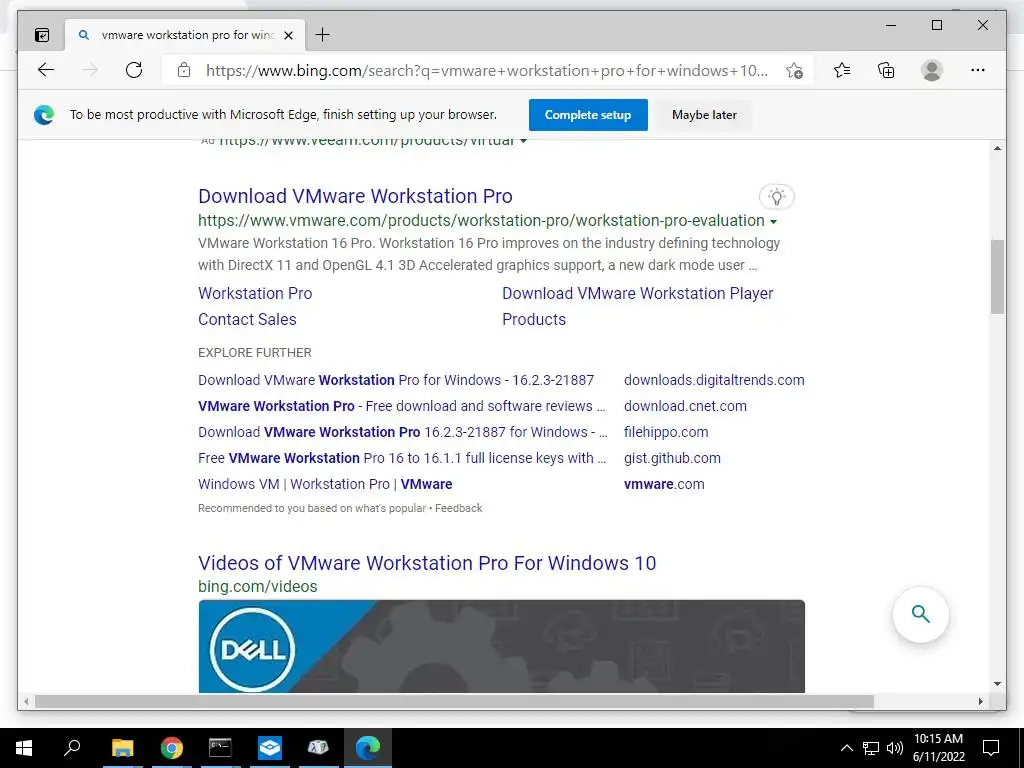This screenshot has width=1024, height=768.
Task: Go back to the previous page
Action: [x=46, y=70]
